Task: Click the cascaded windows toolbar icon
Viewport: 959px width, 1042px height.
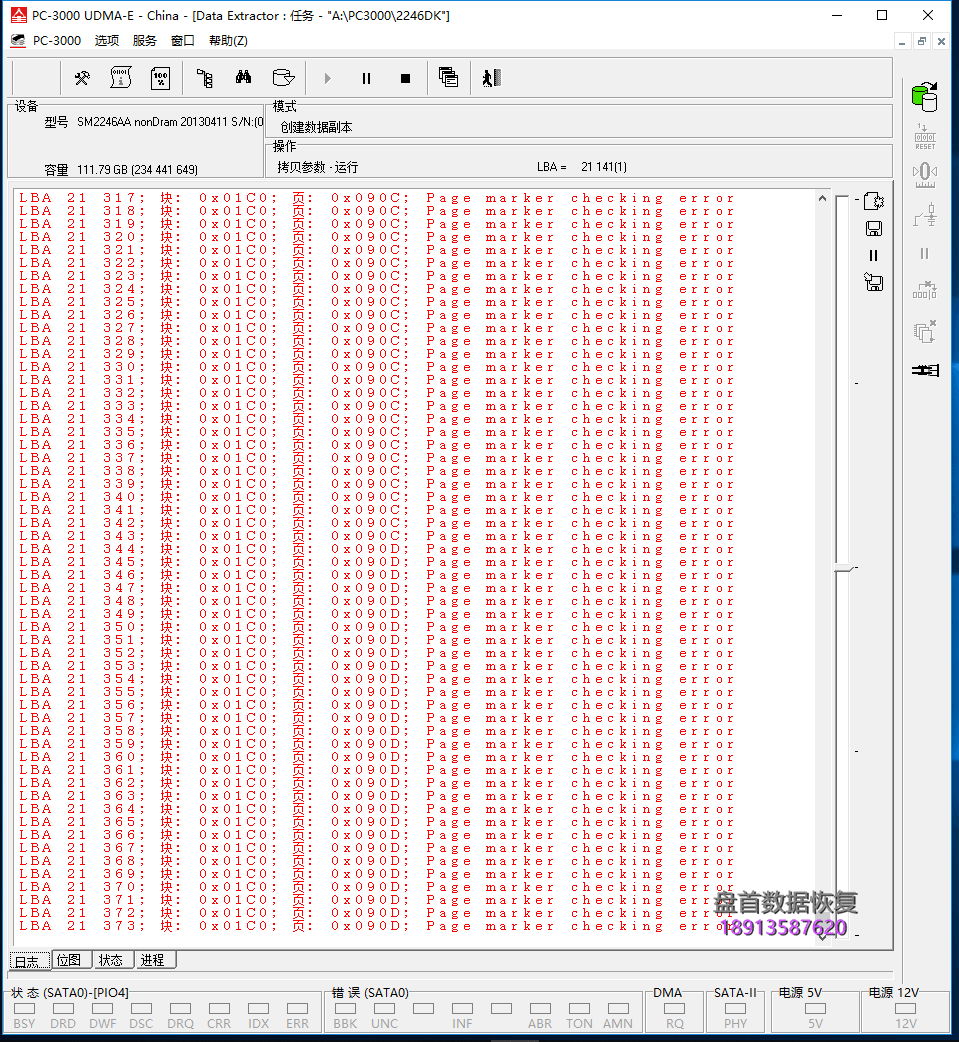Action: (x=449, y=78)
